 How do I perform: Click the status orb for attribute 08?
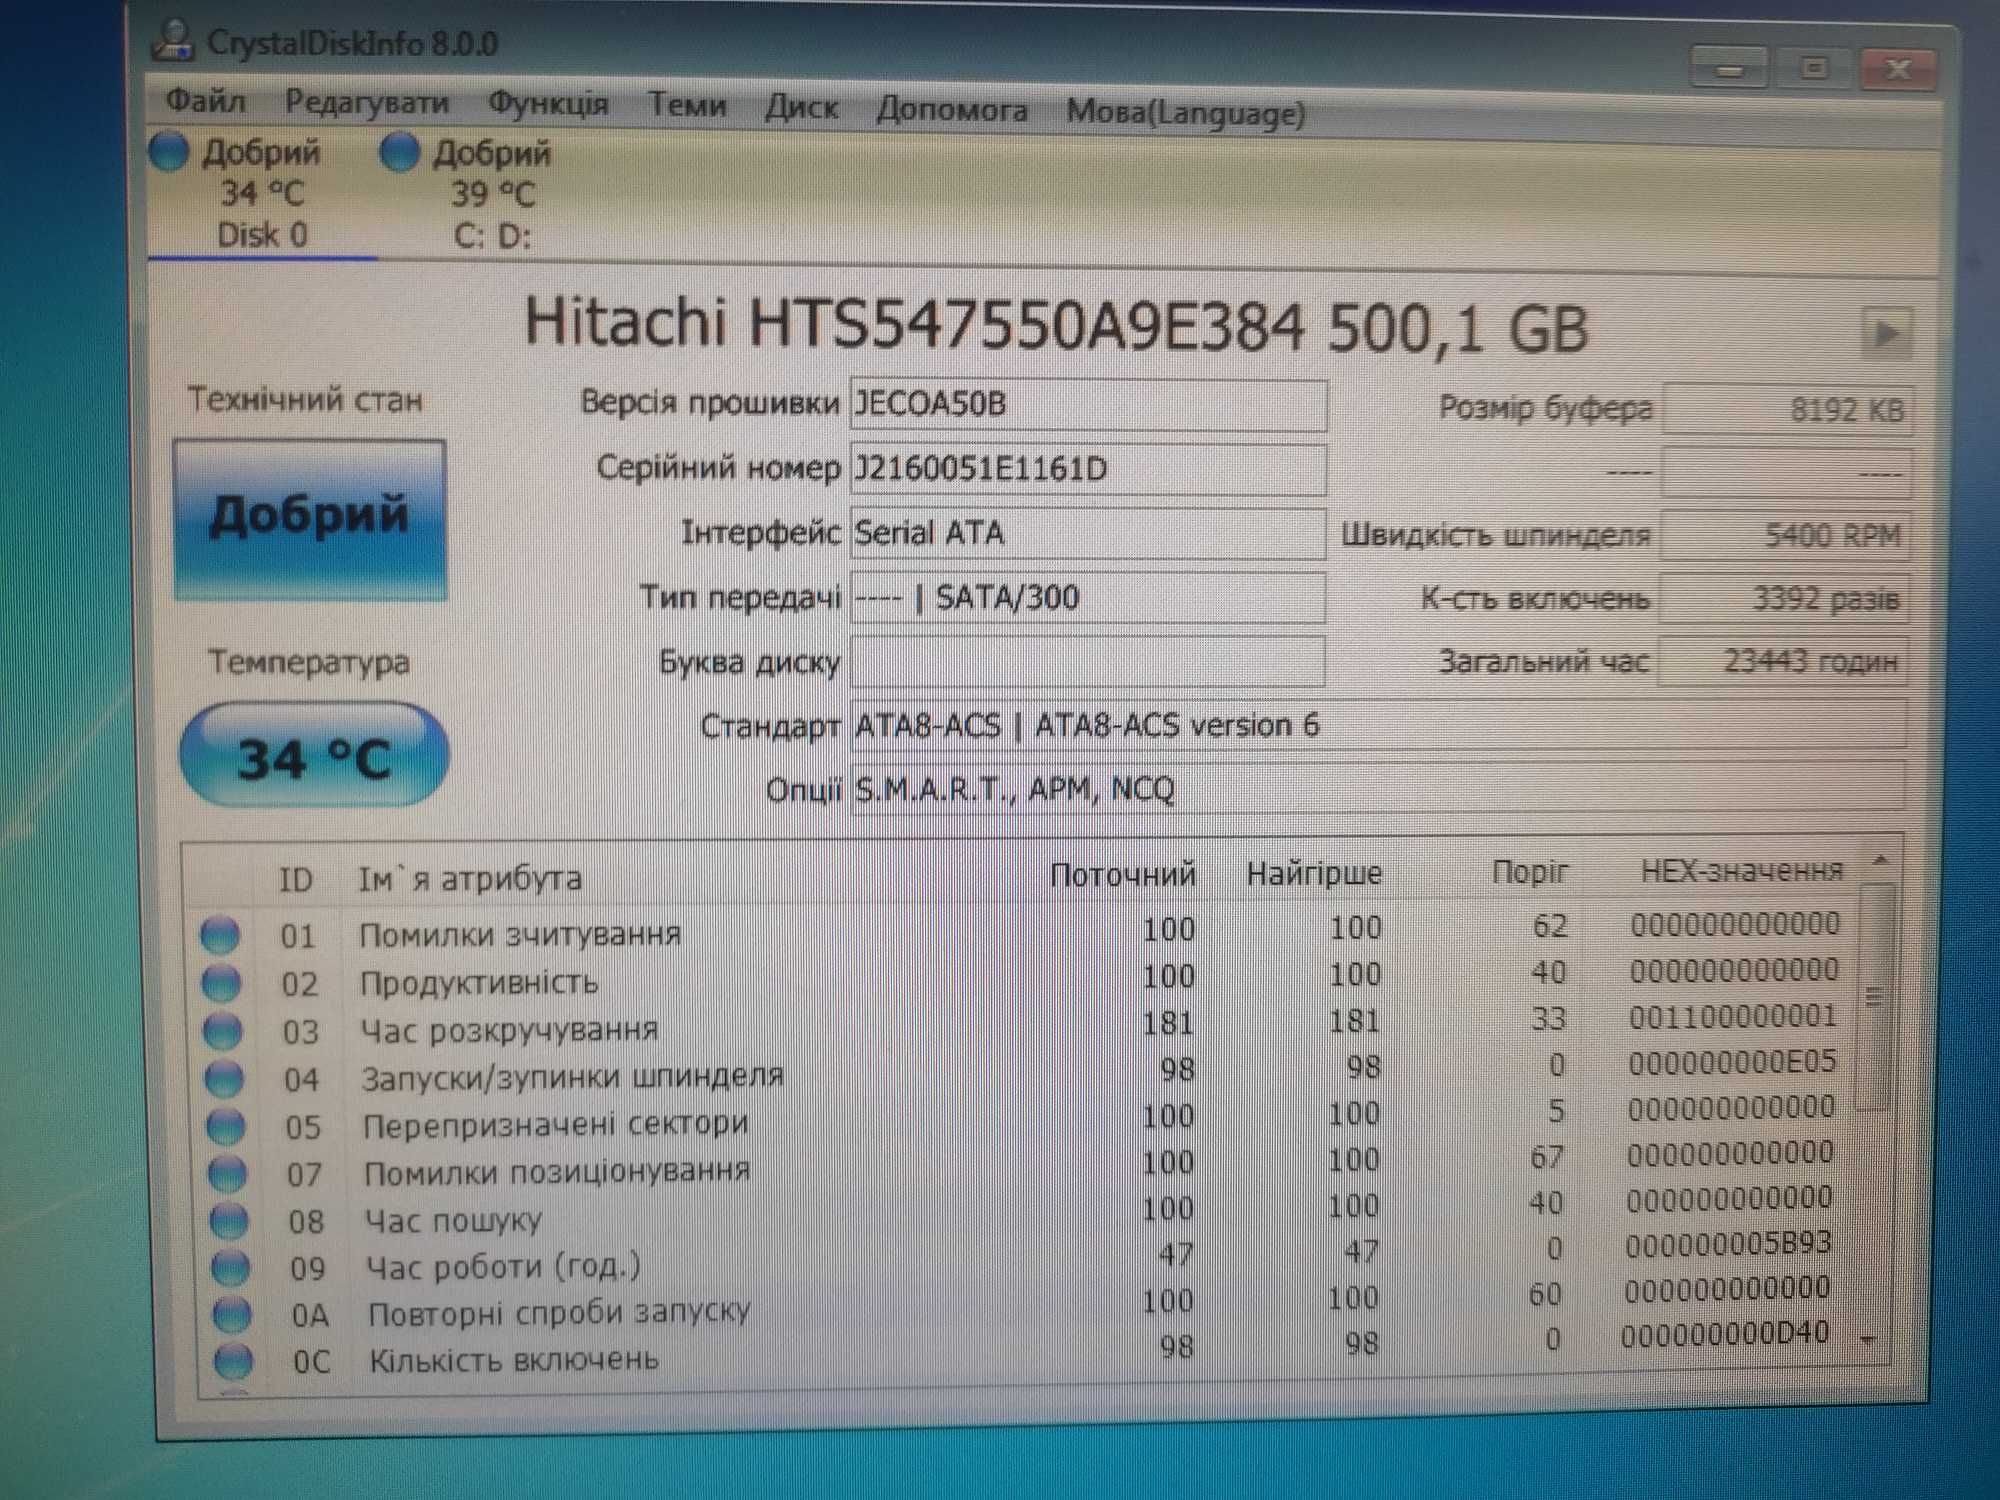pyautogui.click(x=229, y=1220)
